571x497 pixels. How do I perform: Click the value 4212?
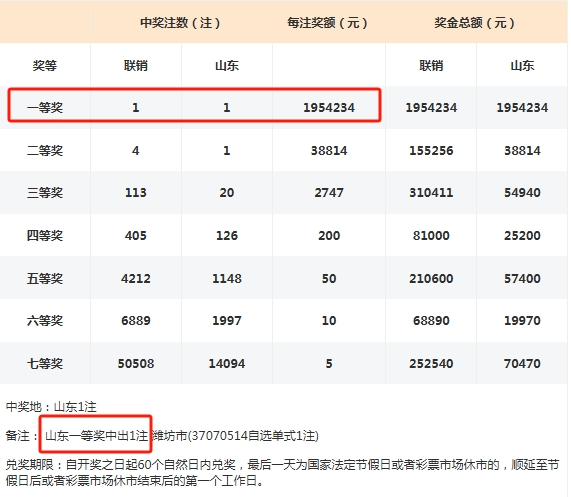point(136,279)
